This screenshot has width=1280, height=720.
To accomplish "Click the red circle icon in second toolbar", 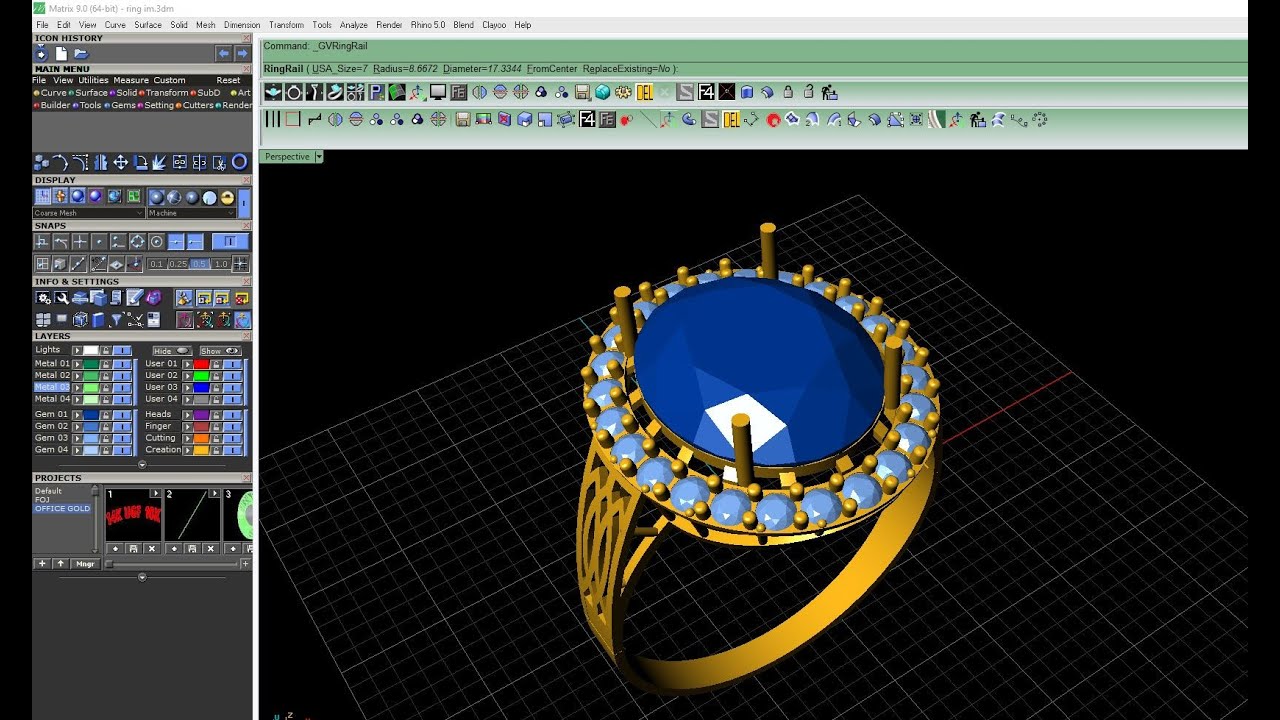I will [773, 119].
